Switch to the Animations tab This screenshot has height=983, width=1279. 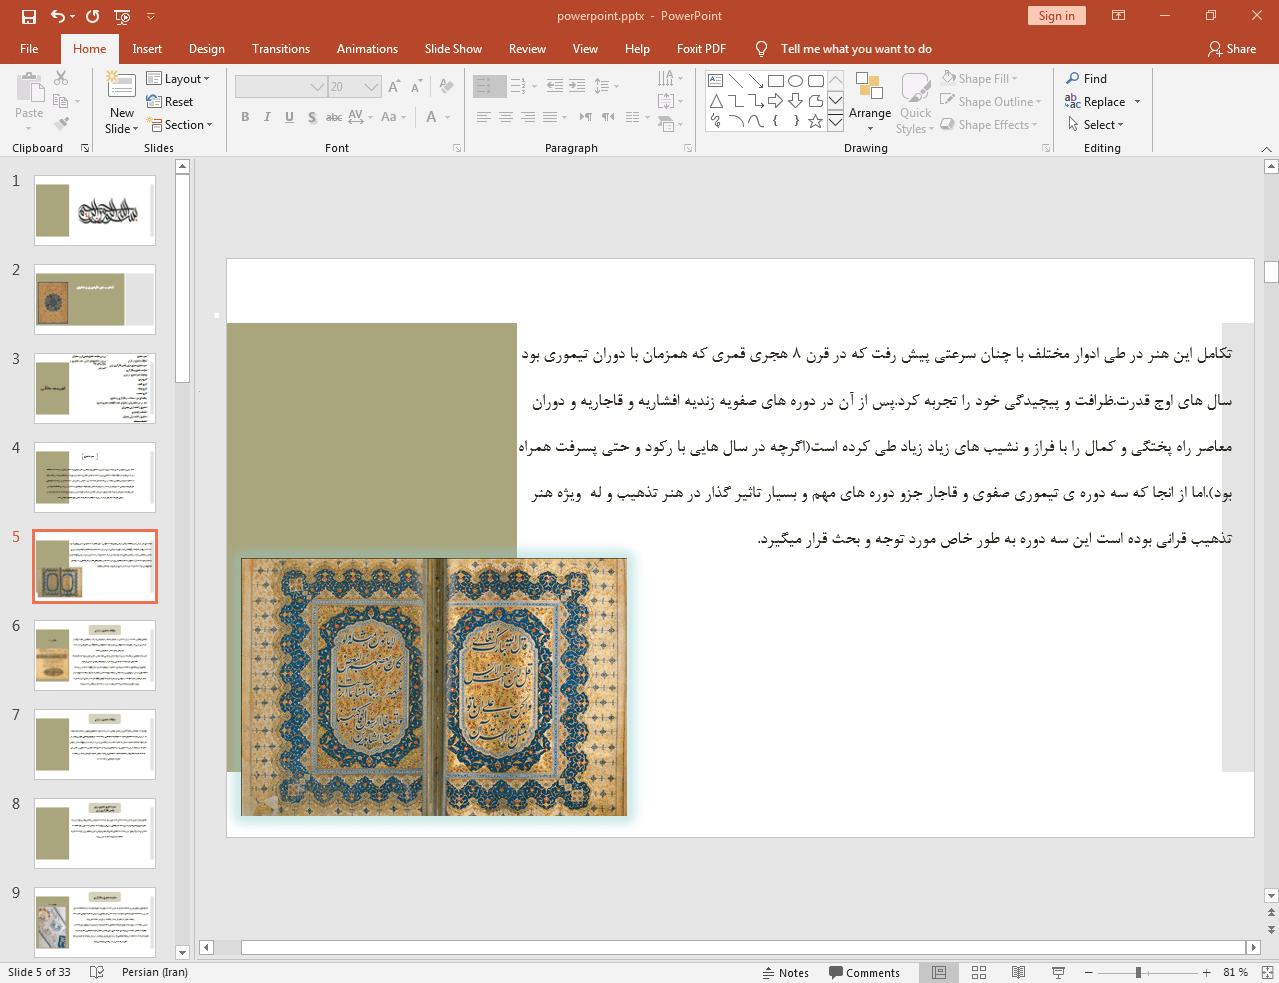point(367,49)
